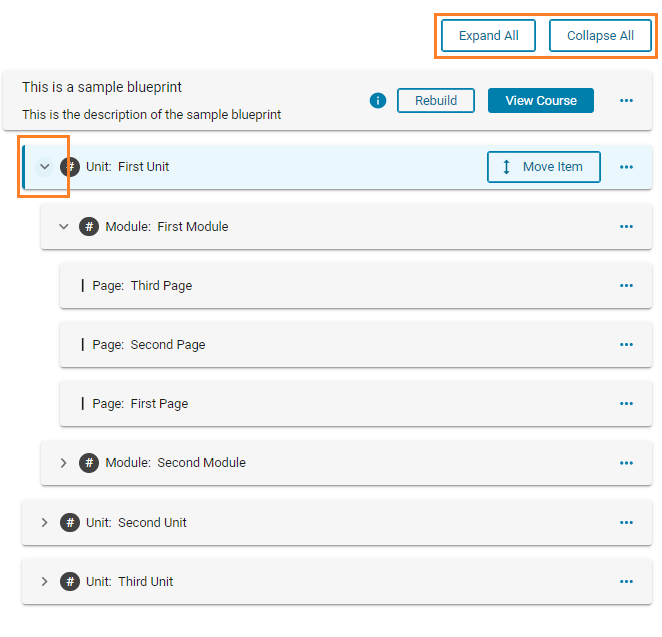This screenshot has width=662, height=637.
Task: Click the blueprint info icon
Action: (377, 100)
